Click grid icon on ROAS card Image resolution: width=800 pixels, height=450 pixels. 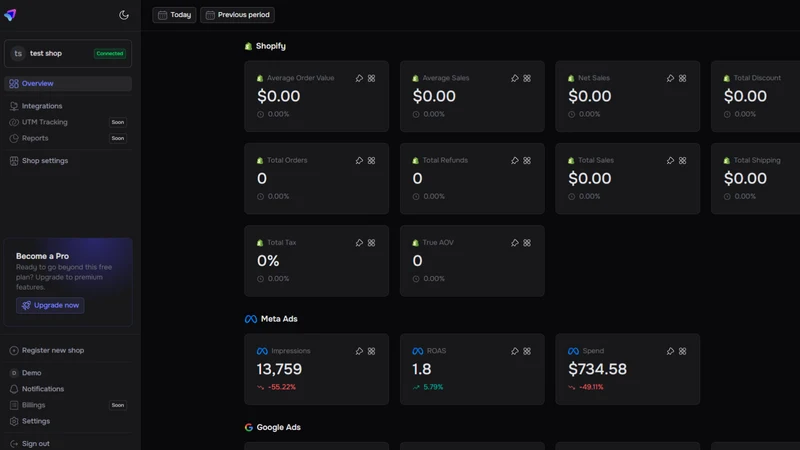[x=527, y=351]
